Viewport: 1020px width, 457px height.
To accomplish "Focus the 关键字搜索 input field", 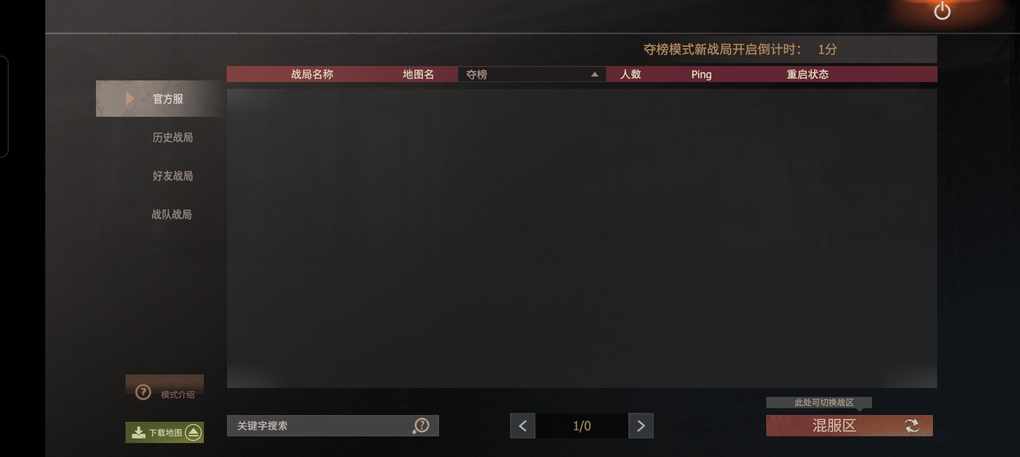I will (x=332, y=426).
